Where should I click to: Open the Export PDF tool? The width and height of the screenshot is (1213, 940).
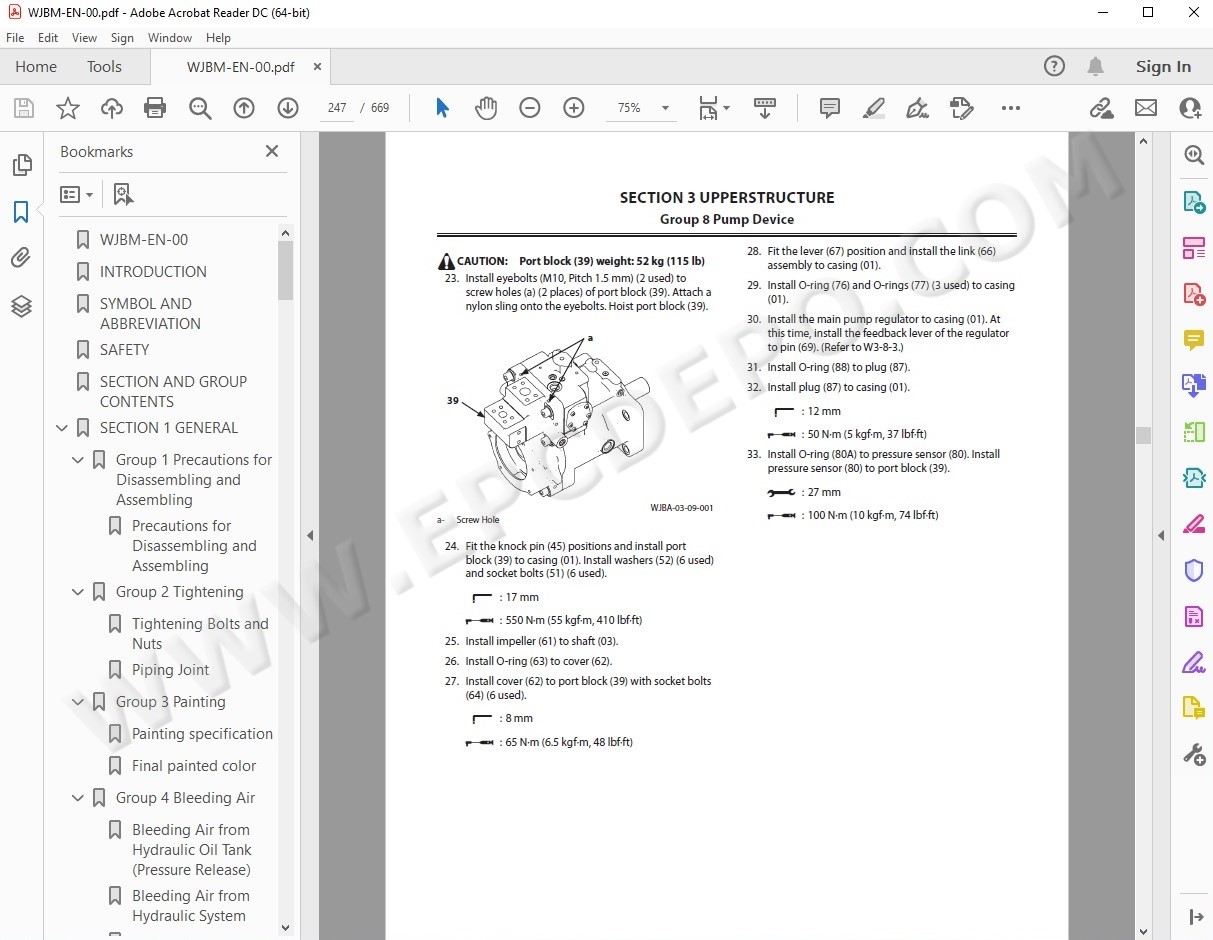(1193, 202)
